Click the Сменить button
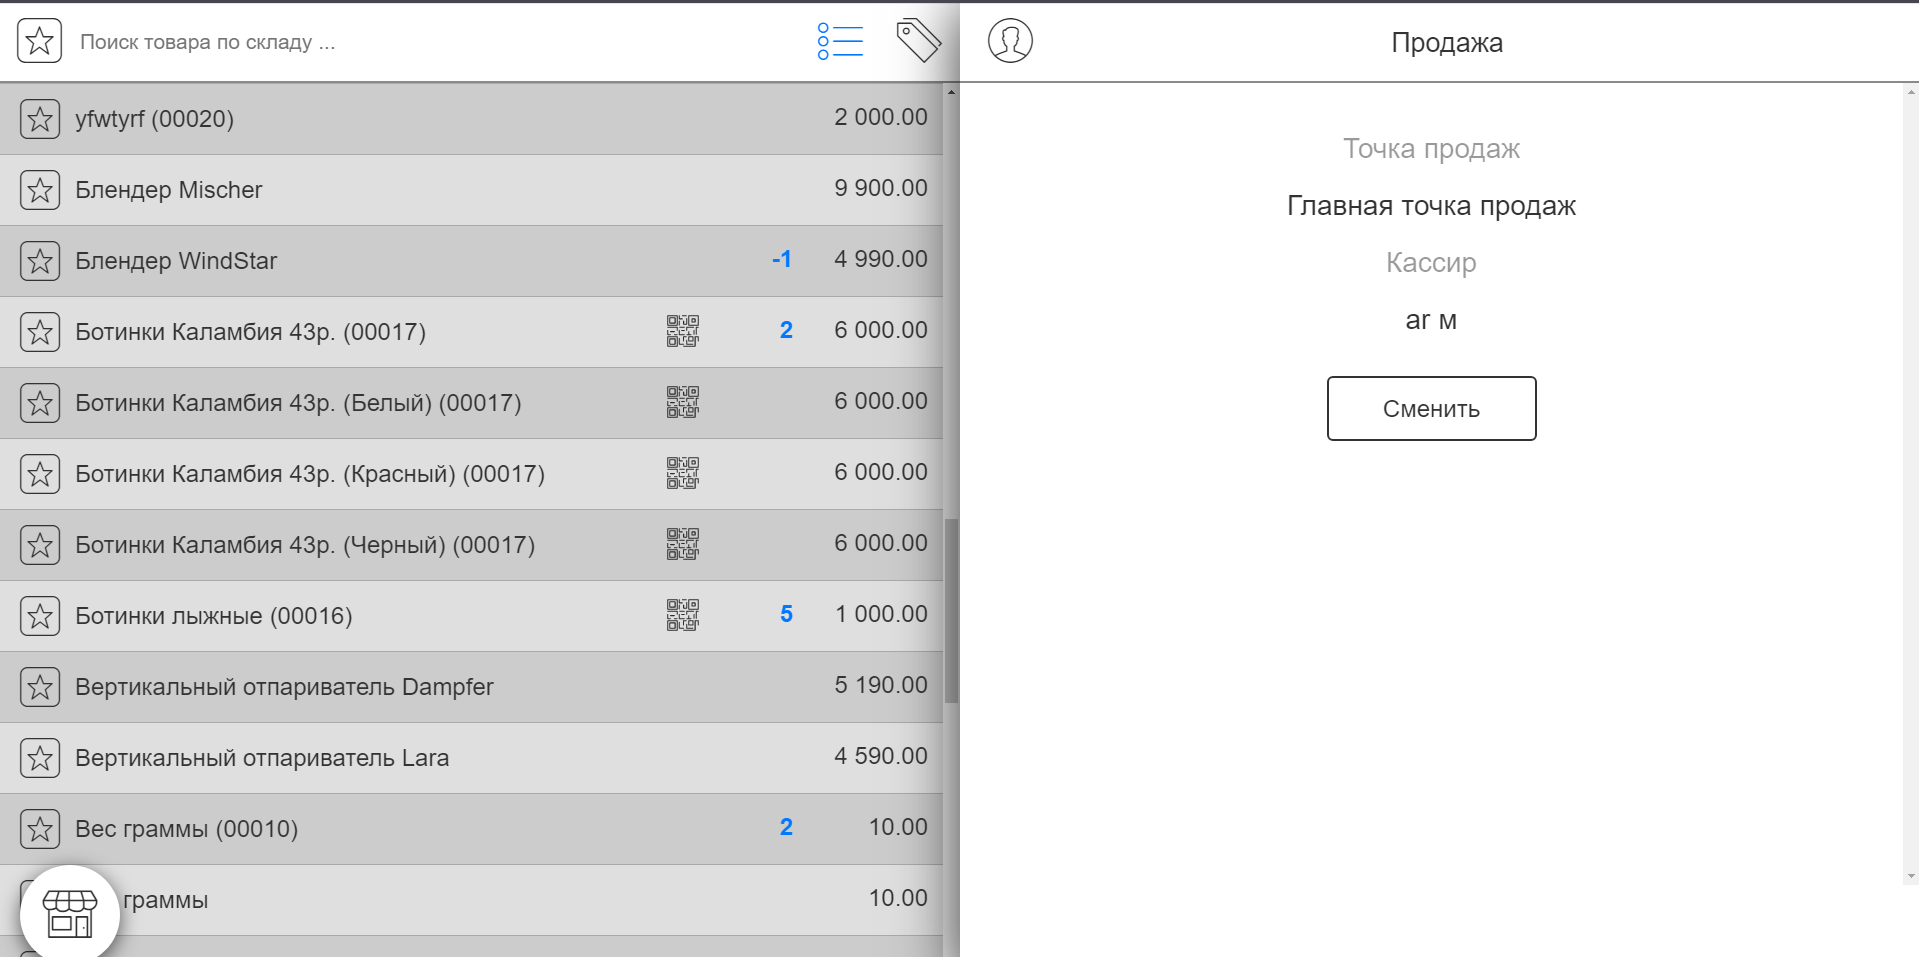 point(1431,408)
